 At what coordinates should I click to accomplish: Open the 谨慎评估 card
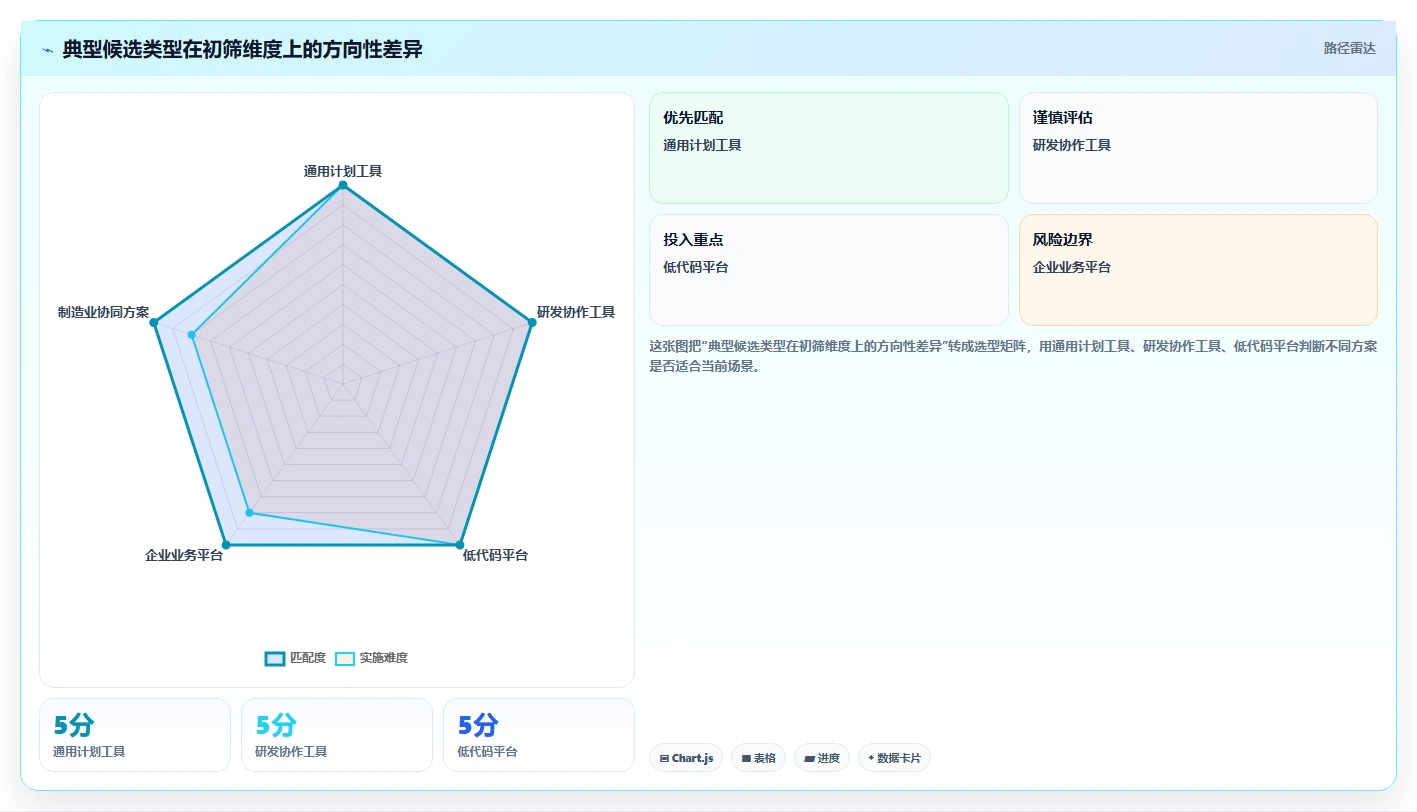1198,148
